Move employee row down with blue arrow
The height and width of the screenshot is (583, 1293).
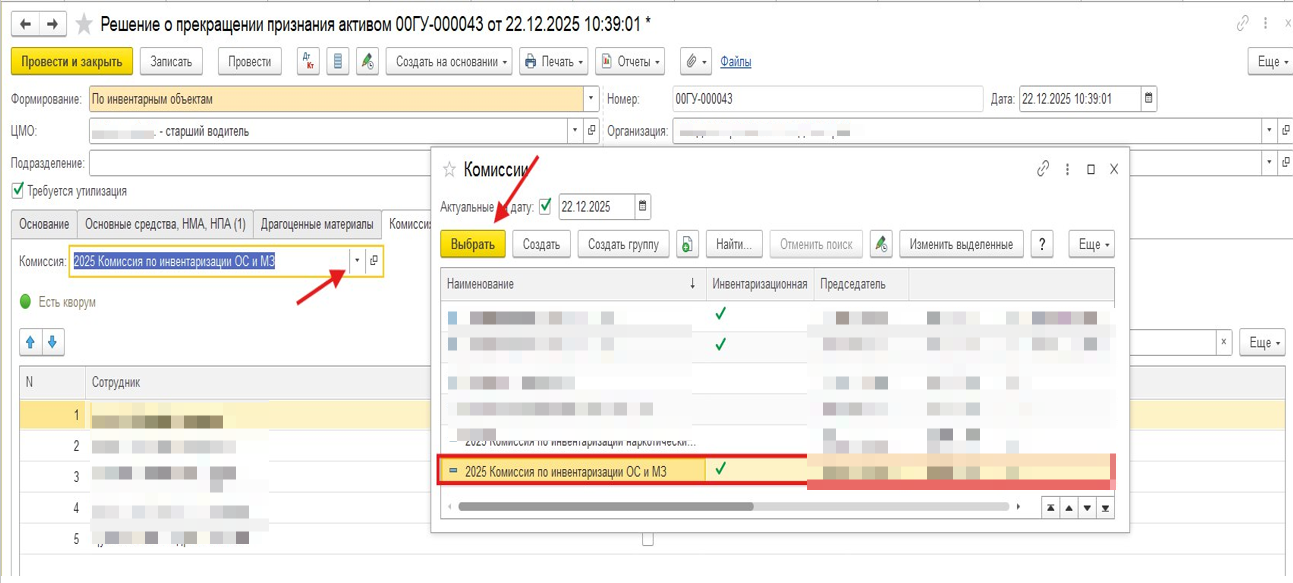tap(52, 342)
